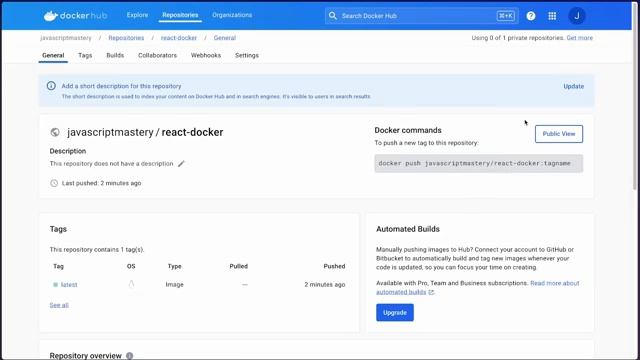Open the user avatar J menu

coord(577,16)
